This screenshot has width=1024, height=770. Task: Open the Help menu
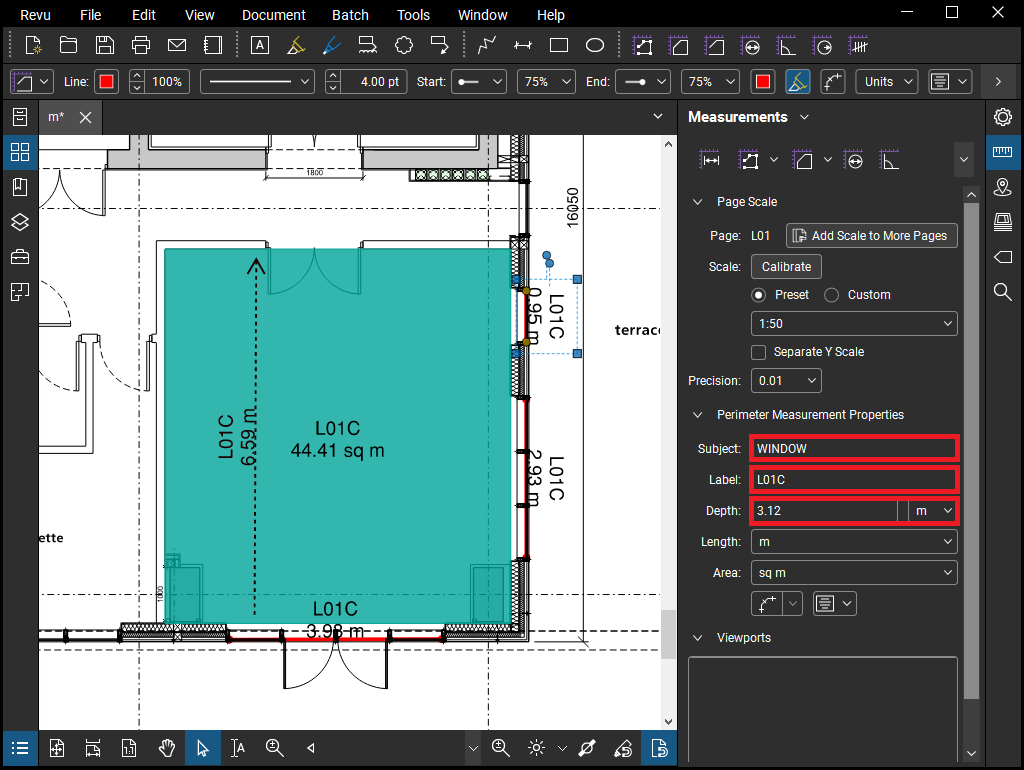551,14
